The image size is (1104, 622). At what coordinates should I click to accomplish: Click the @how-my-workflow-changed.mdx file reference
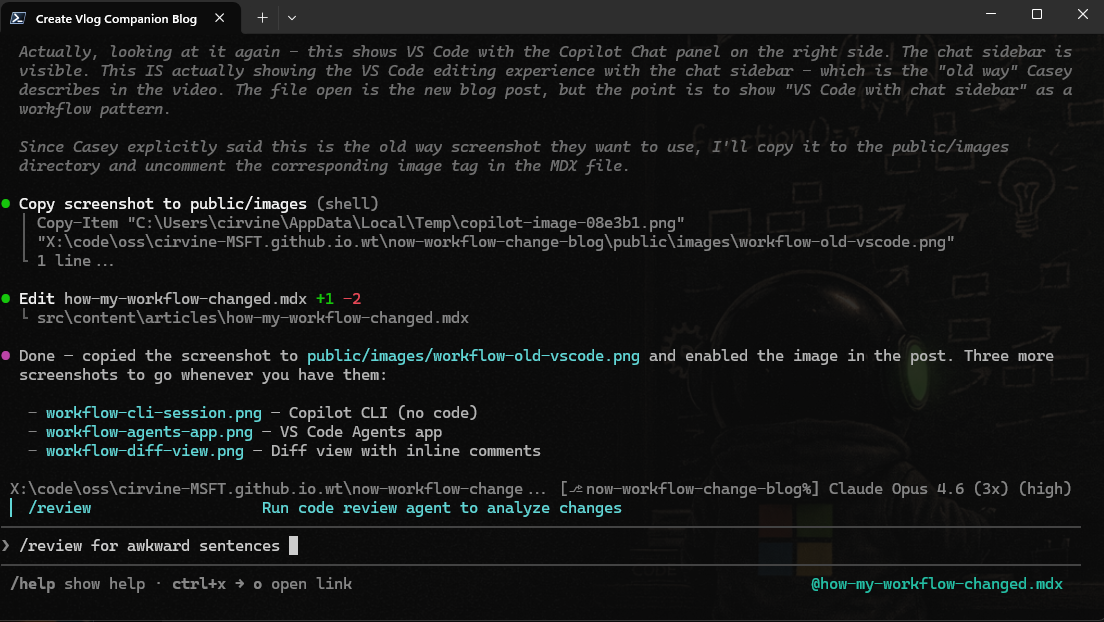pyautogui.click(x=936, y=584)
